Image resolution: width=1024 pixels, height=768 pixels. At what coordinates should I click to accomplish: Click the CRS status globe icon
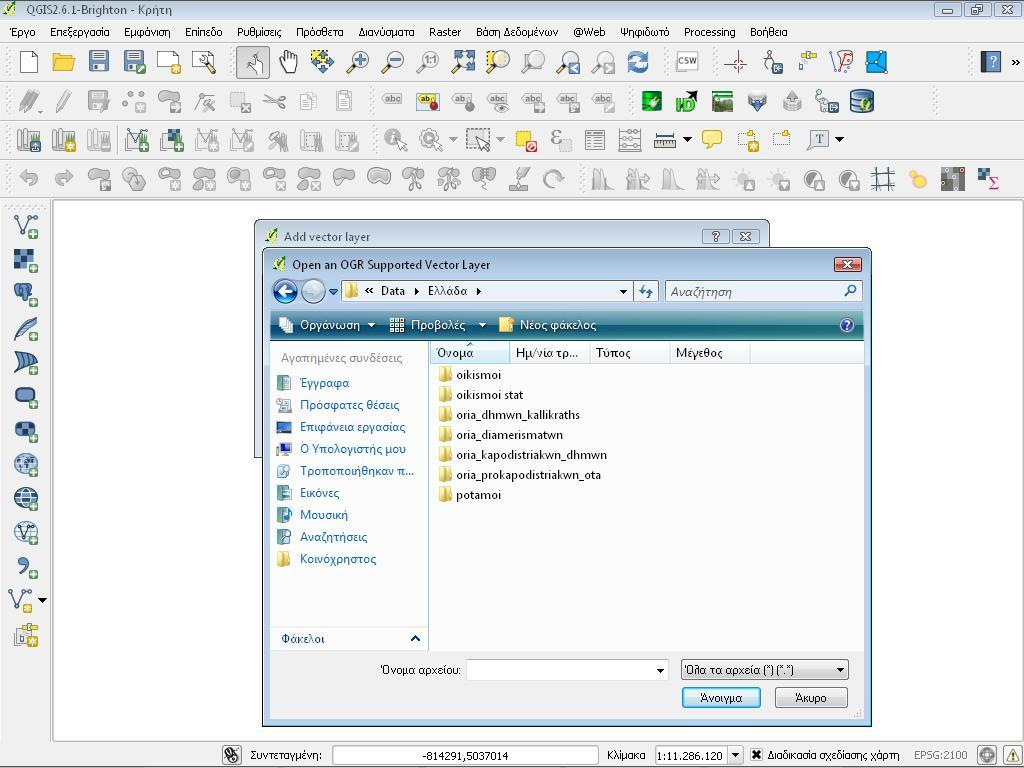986,755
